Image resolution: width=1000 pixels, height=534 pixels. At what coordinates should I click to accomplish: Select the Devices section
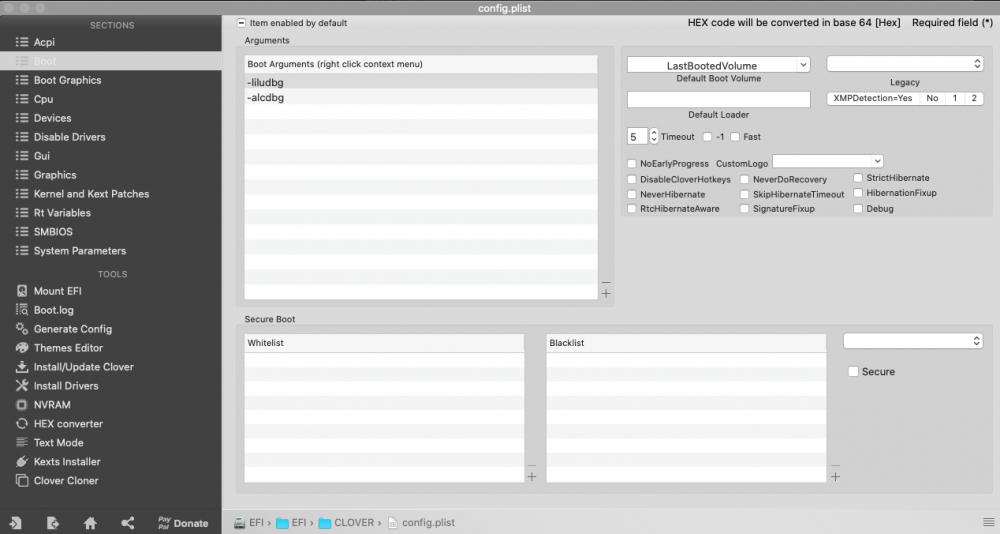tap(52, 118)
